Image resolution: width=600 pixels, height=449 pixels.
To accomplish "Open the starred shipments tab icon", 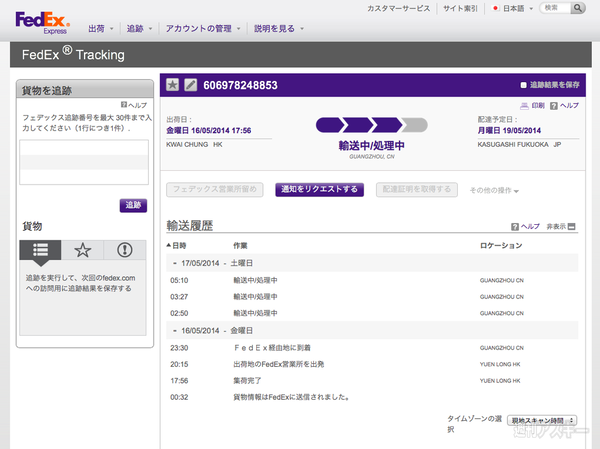I will (83, 250).
